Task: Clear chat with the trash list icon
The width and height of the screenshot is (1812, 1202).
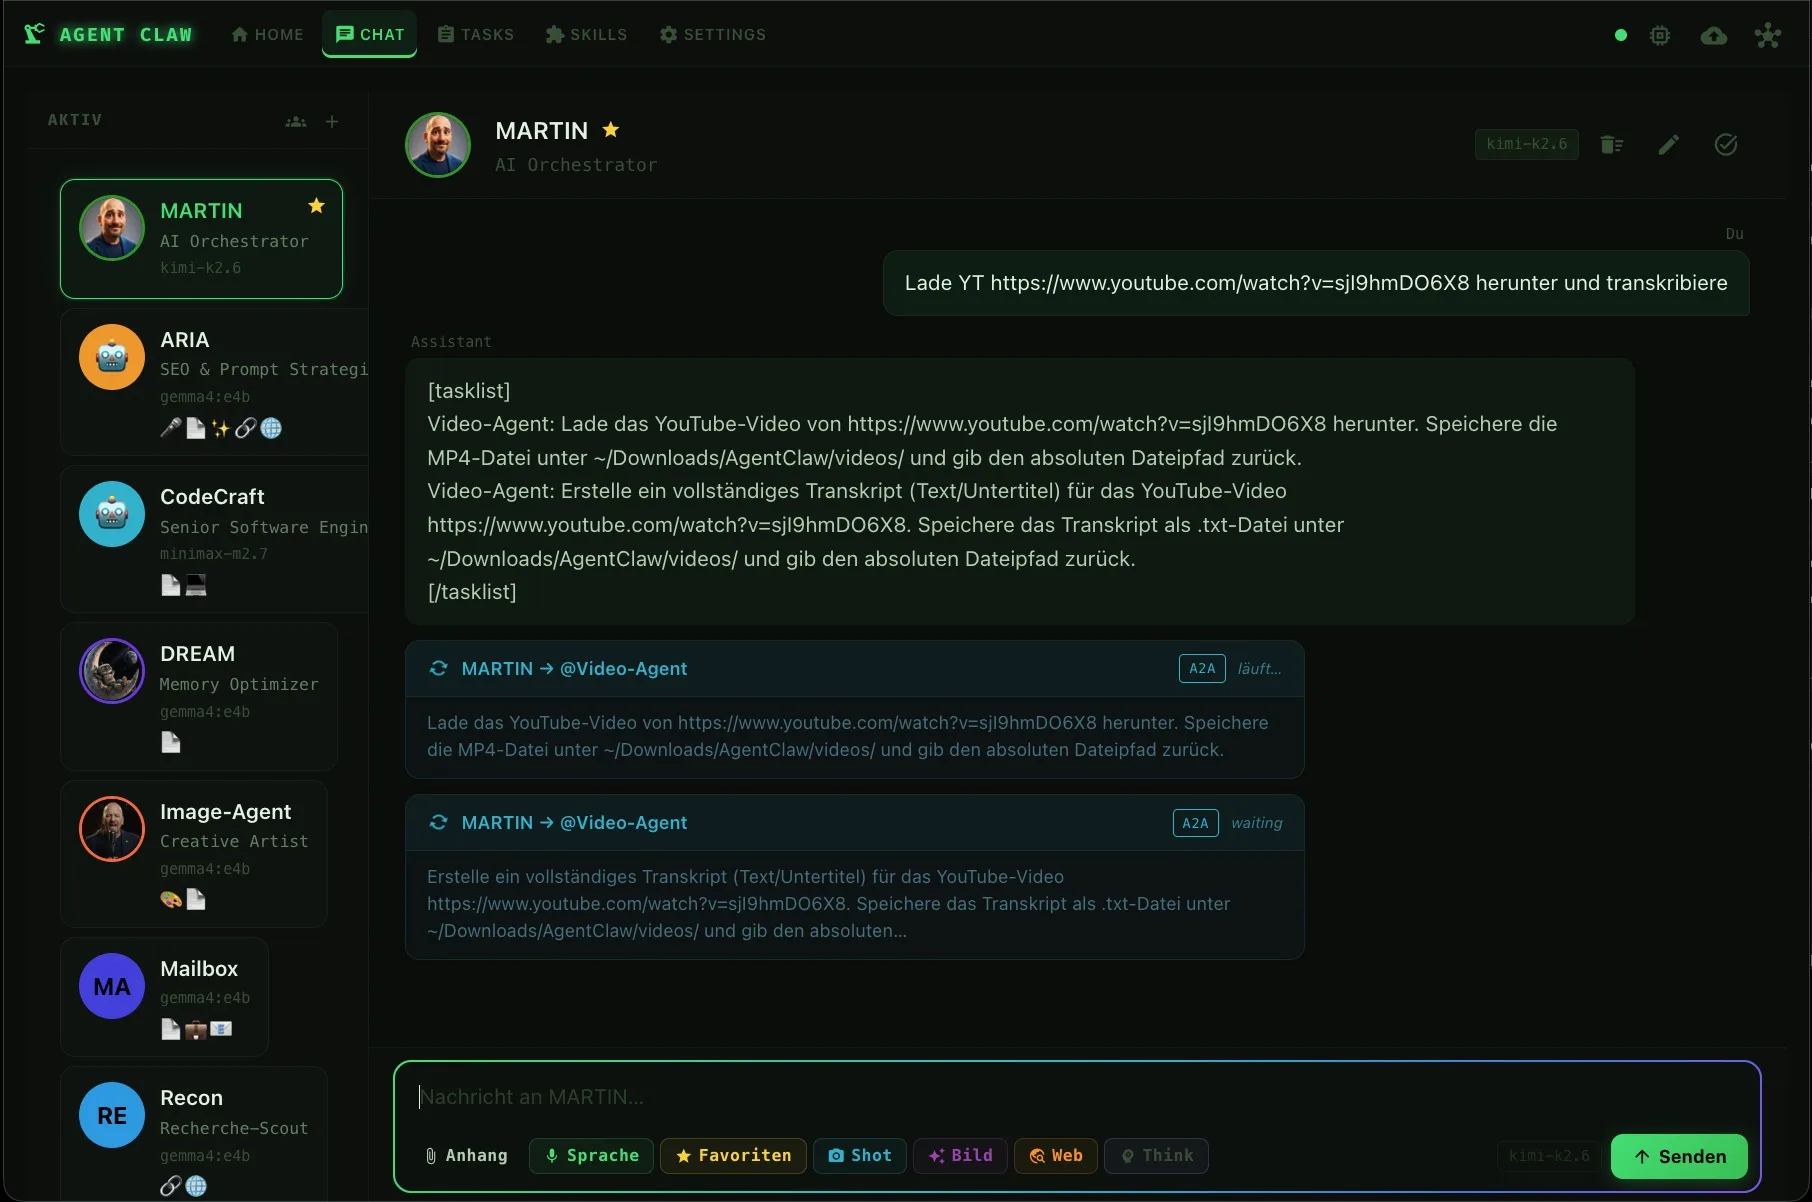Action: [x=1611, y=144]
